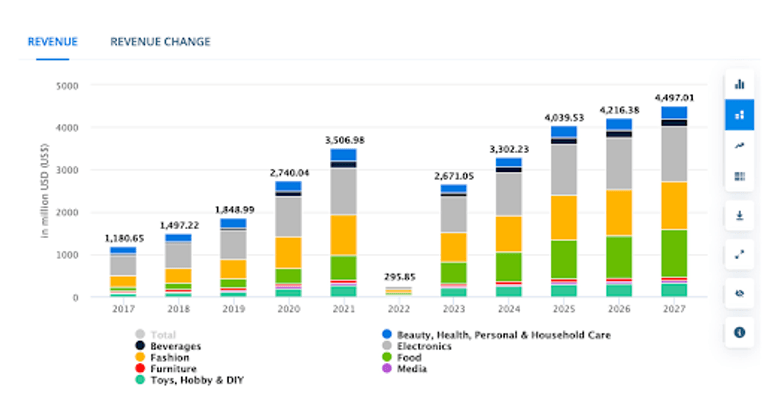Viewport: 764px width, 401px height.
Task: Click the 4,039.53 value label
Action: 564,118
